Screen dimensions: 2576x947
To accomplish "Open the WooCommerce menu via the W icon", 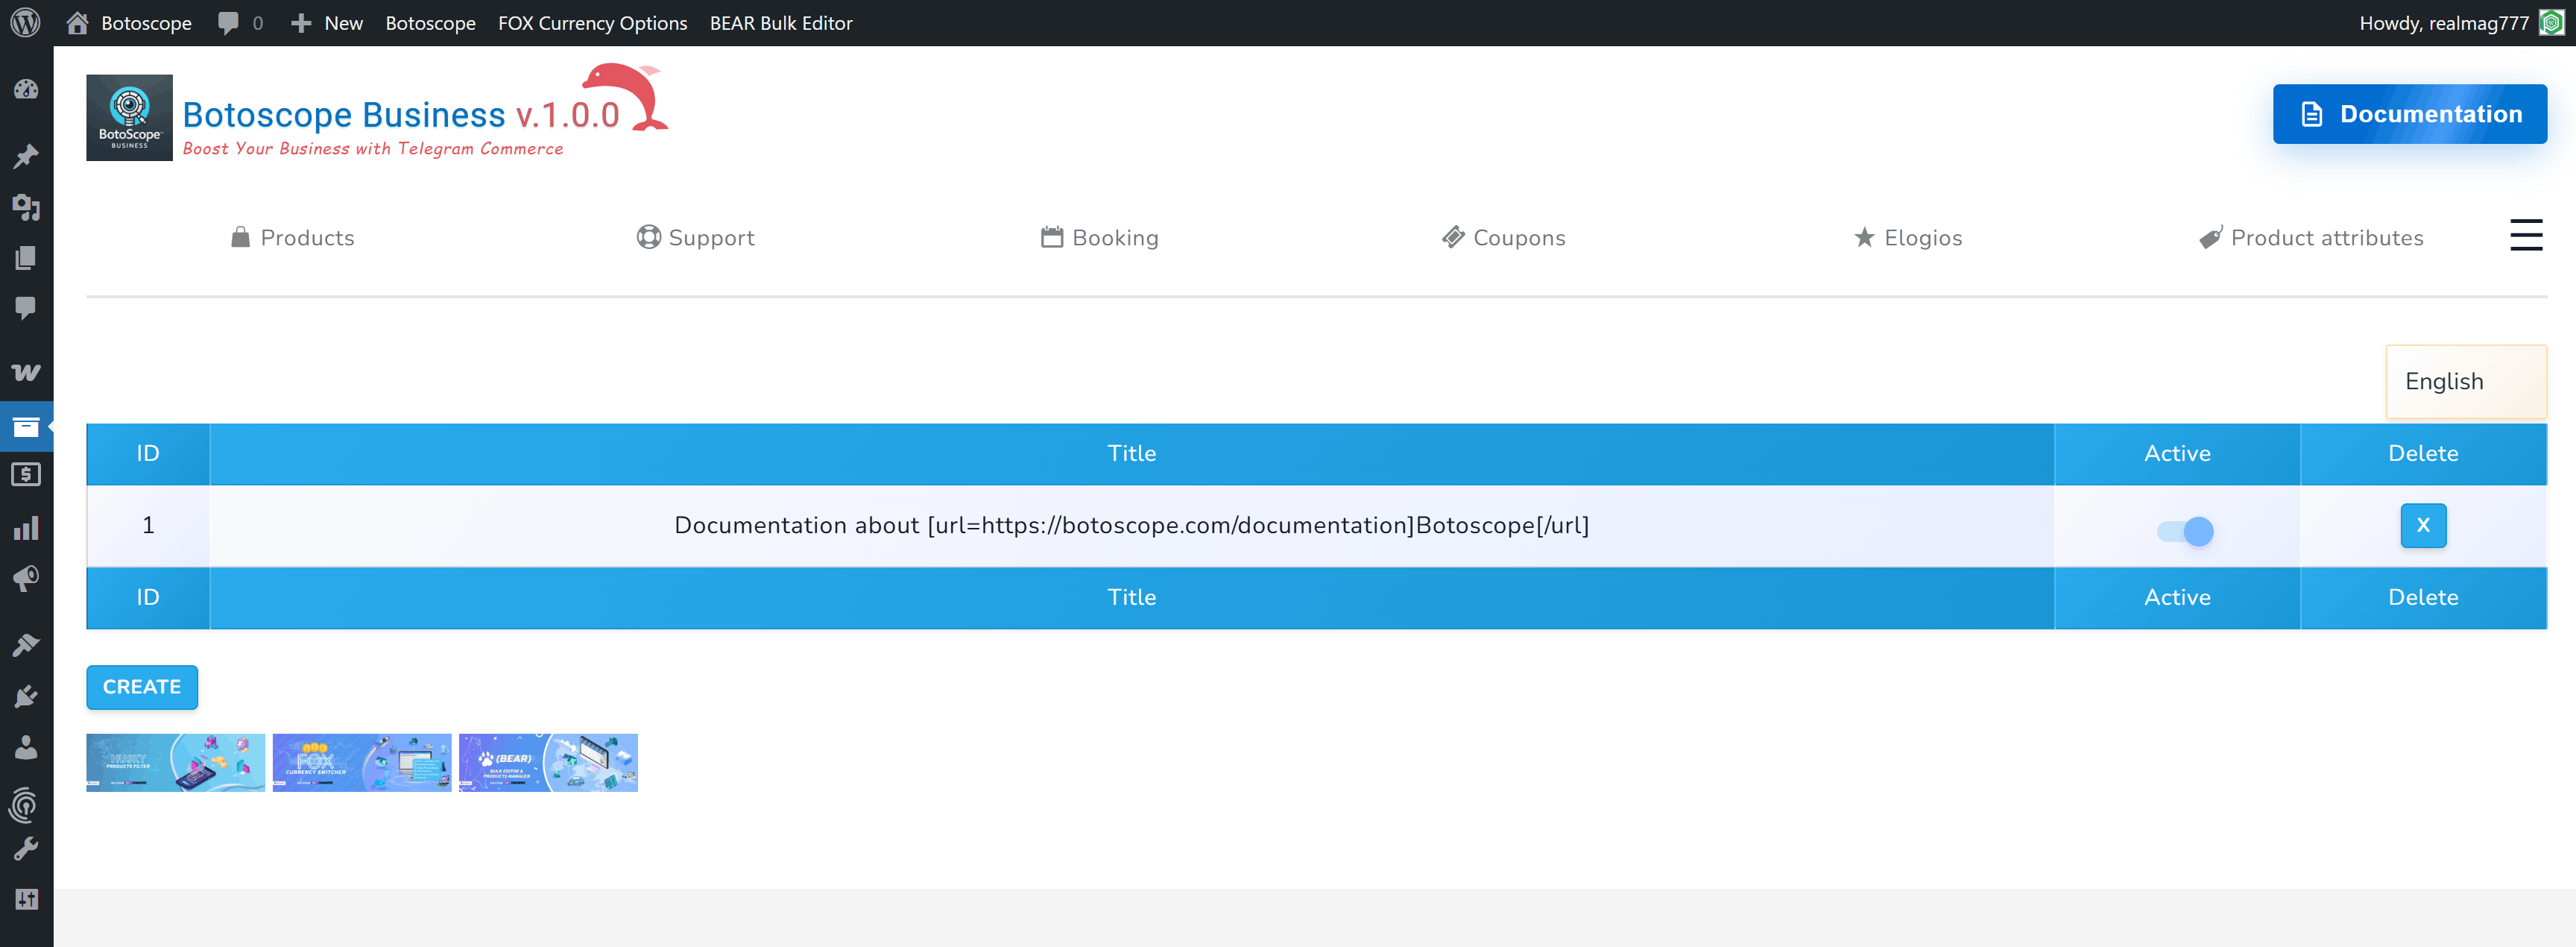I will pyautogui.click(x=27, y=372).
